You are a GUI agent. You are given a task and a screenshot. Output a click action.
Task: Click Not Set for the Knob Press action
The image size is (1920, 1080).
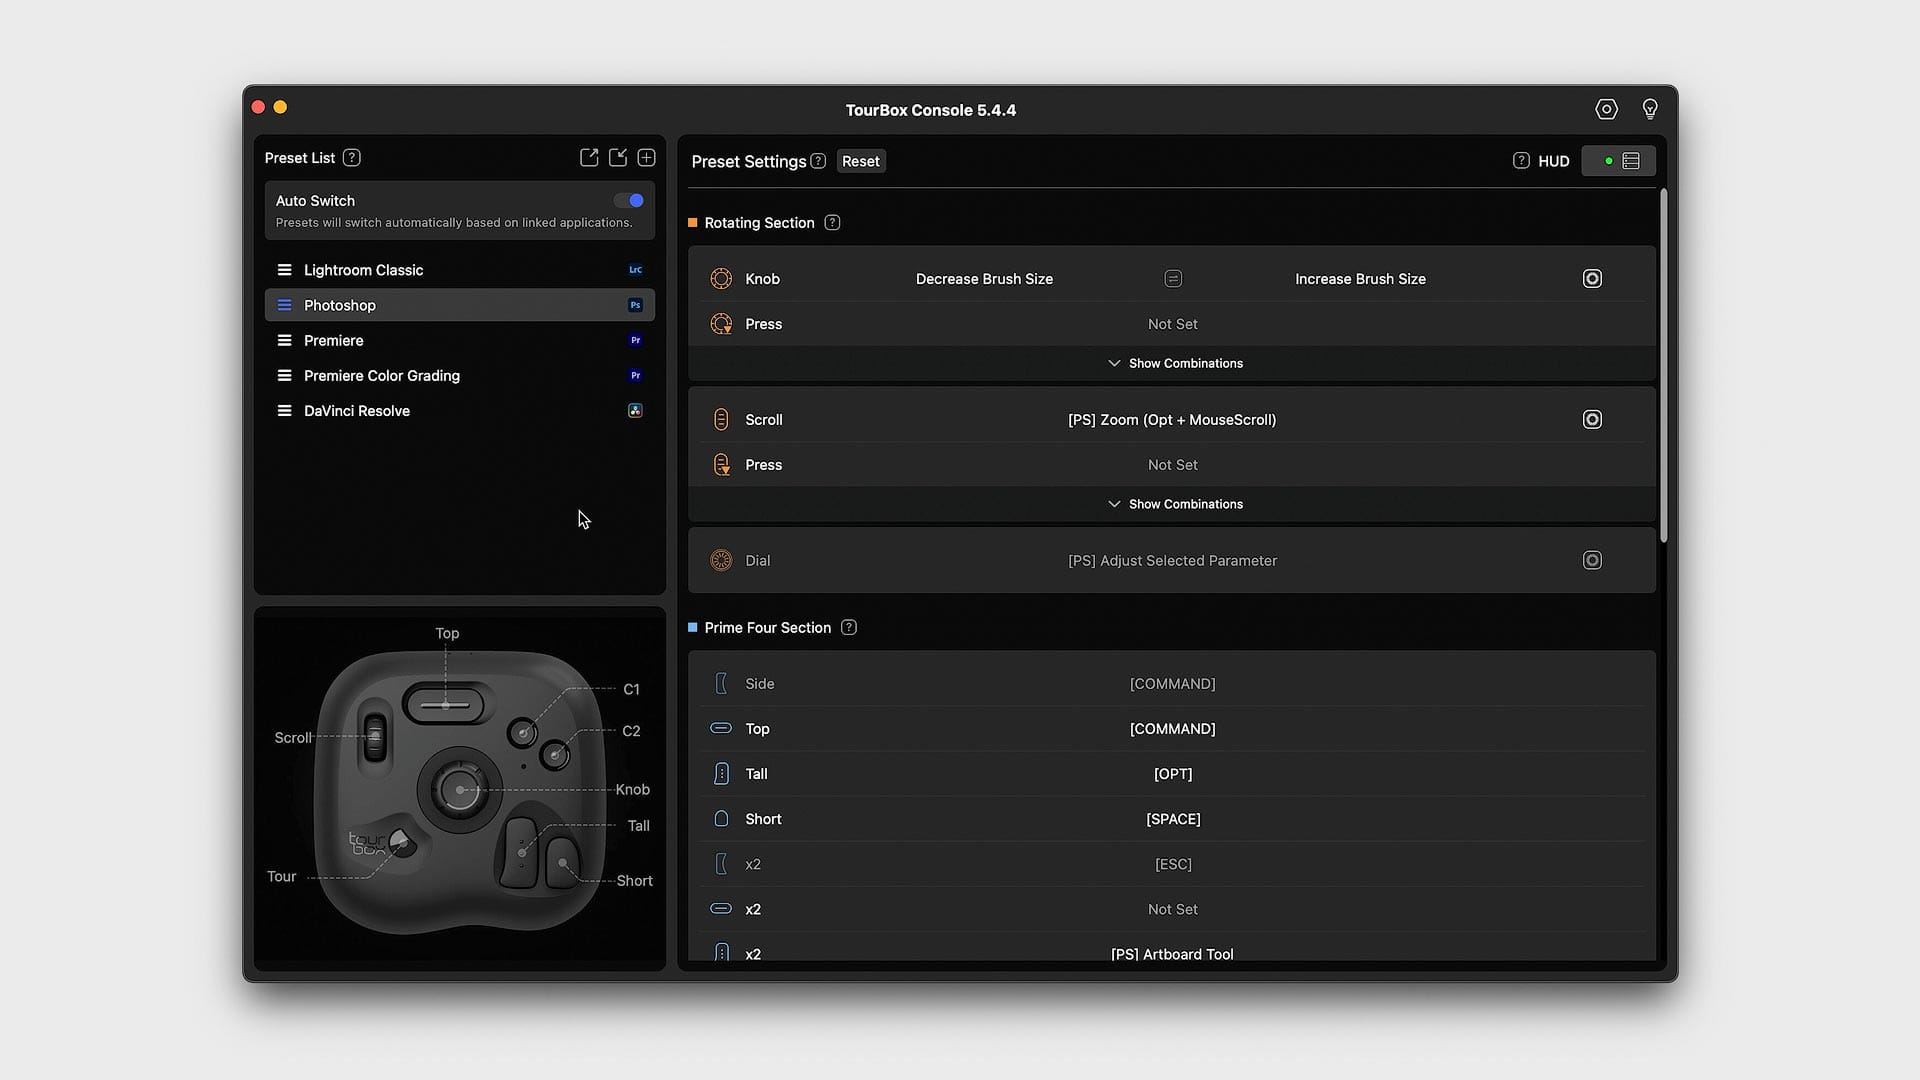[x=1172, y=323]
